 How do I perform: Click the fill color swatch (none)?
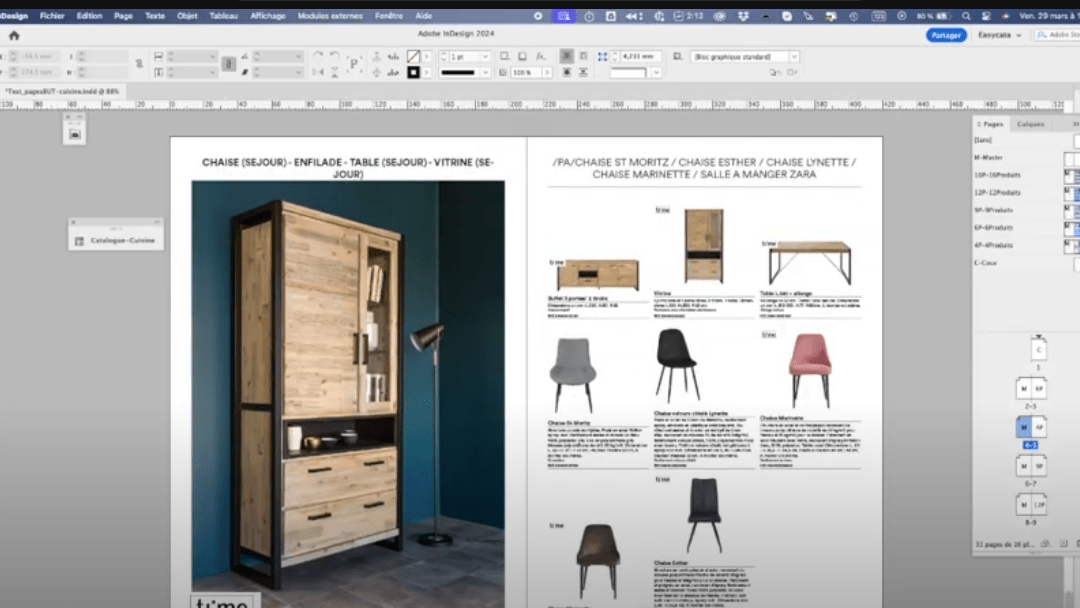point(413,56)
